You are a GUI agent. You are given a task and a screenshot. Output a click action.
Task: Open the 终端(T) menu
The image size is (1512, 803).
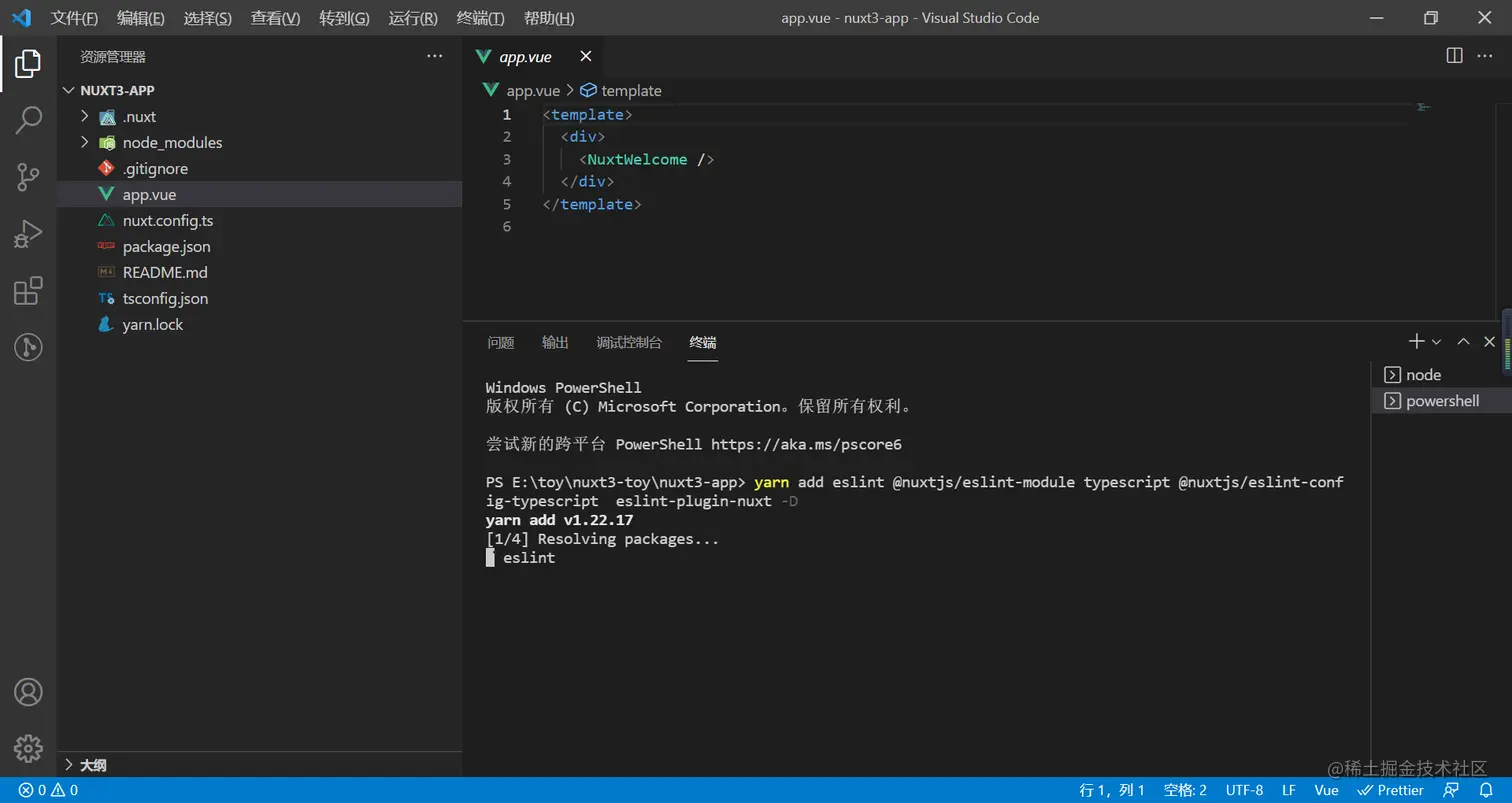pos(480,18)
